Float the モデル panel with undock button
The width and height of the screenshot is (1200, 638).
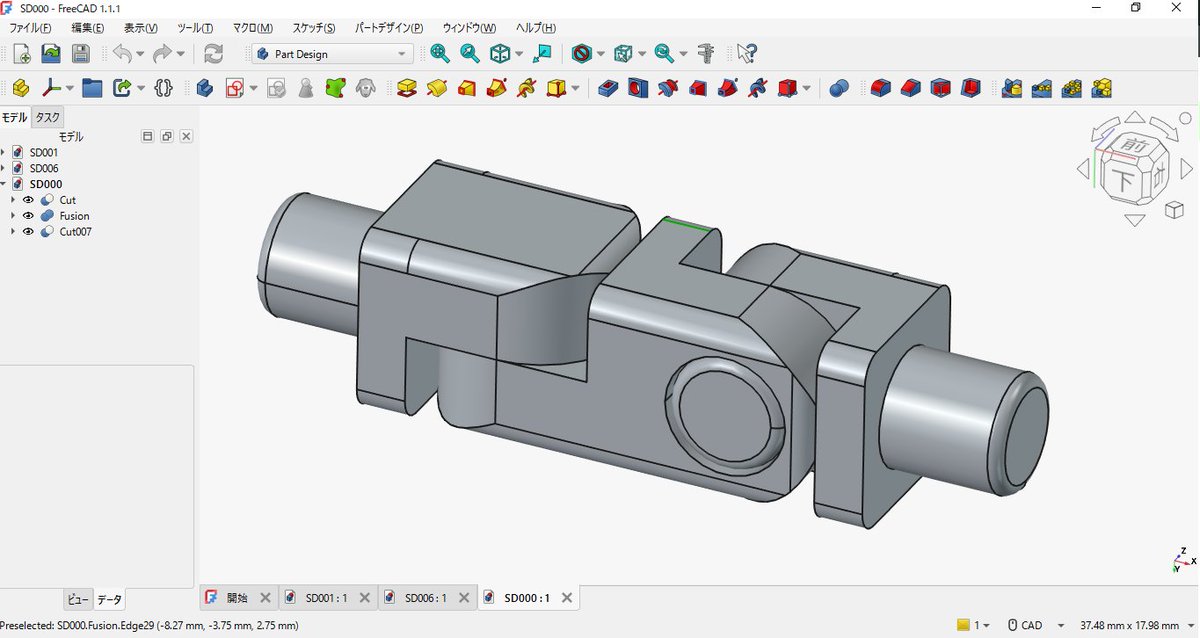pos(167,136)
